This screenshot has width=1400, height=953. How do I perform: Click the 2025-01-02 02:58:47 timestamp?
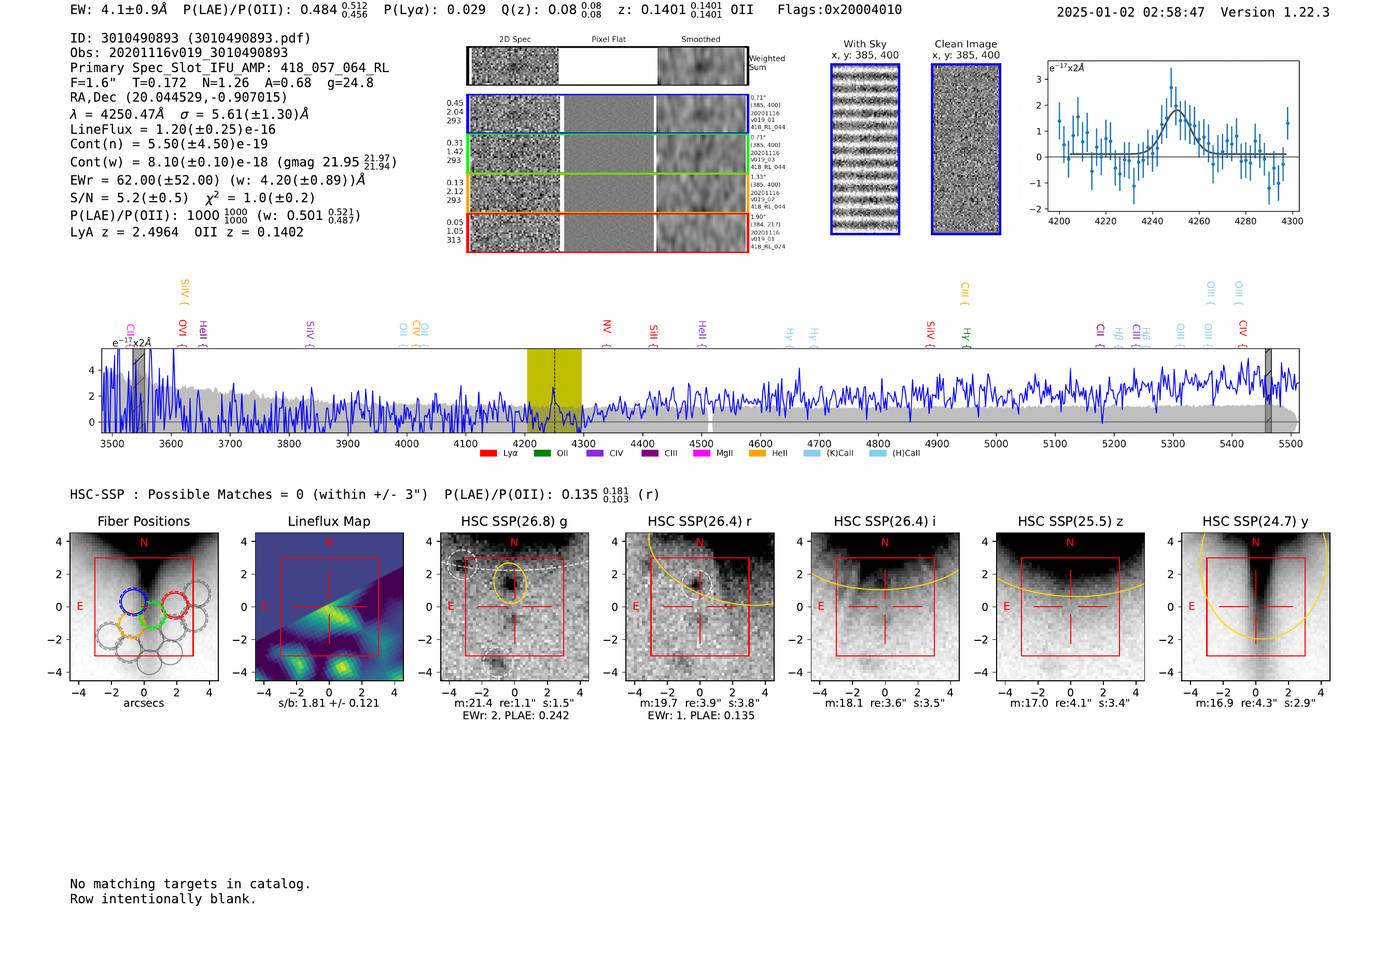pyautogui.click(x=1131, y=12)
